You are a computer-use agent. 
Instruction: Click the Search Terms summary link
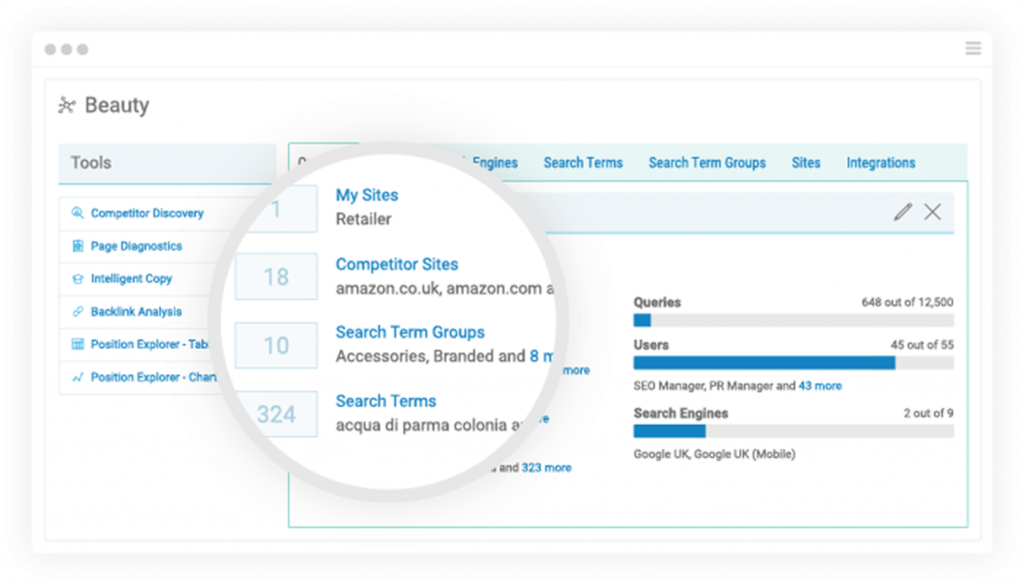pos(386,401)
